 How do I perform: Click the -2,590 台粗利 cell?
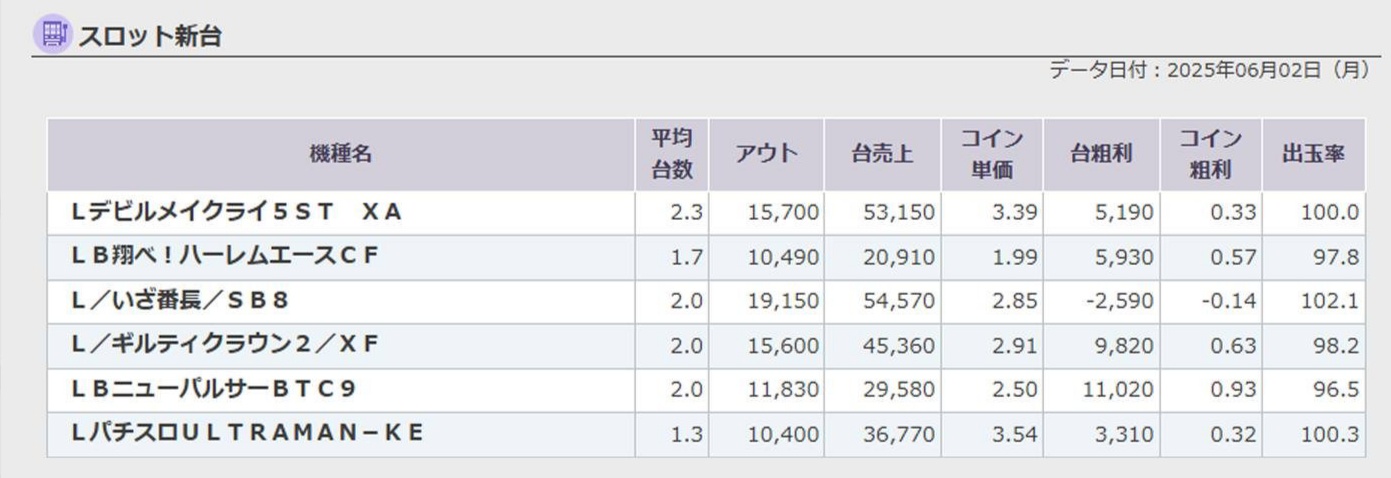[1120, 301]
